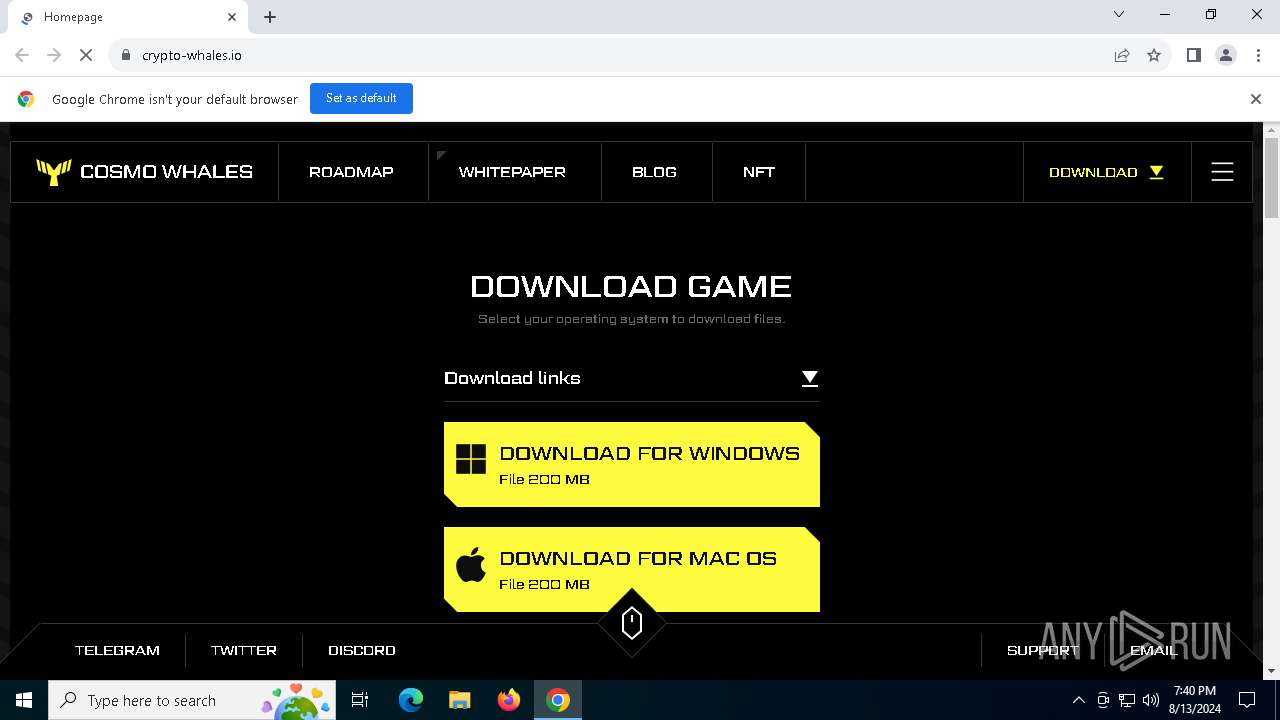Open the EMAIL link
Viewport: 1280px width, 720px height.
coord(1153,650)
